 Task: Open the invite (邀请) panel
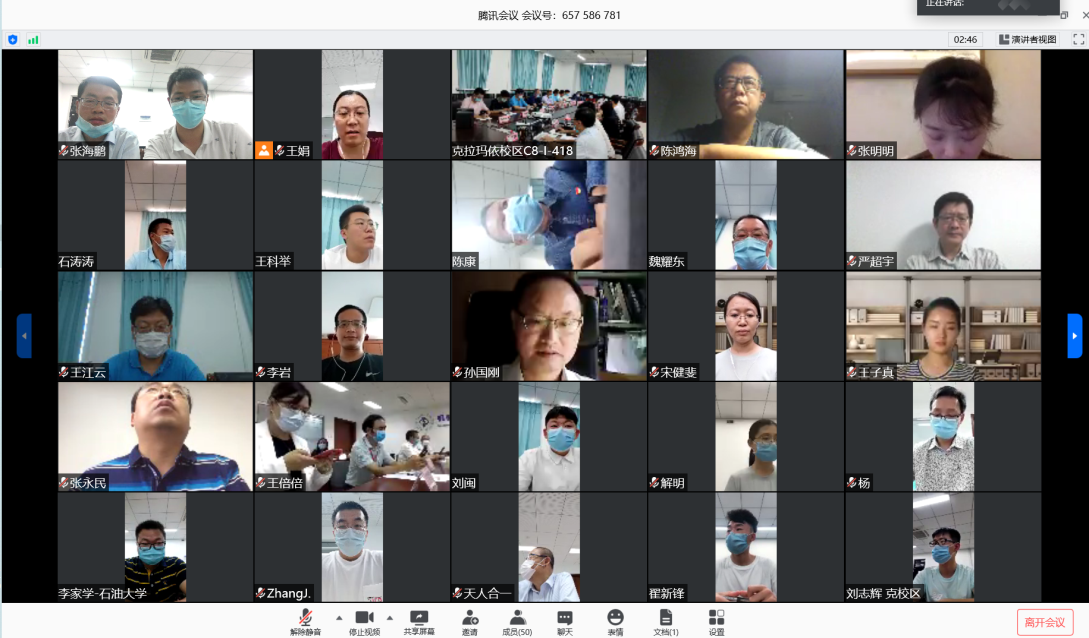(x=469, y=620)
